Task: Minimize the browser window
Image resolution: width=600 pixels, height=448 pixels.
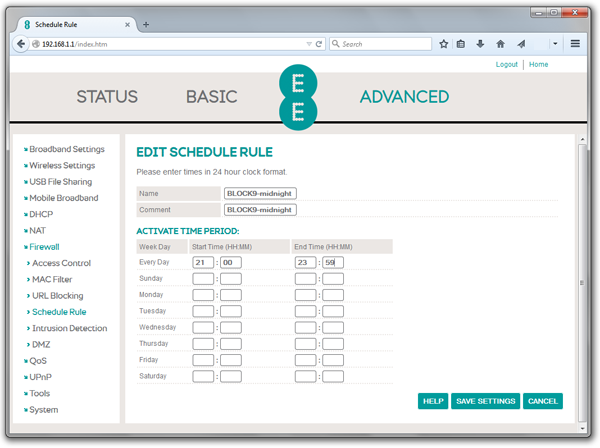Action: [x=539, y=13]
